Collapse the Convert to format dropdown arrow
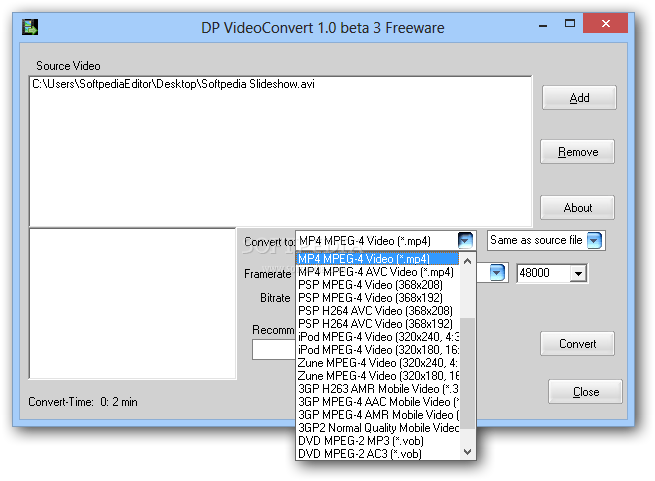The width and height of the screenshot is (655, 481). tap(465, 240)
